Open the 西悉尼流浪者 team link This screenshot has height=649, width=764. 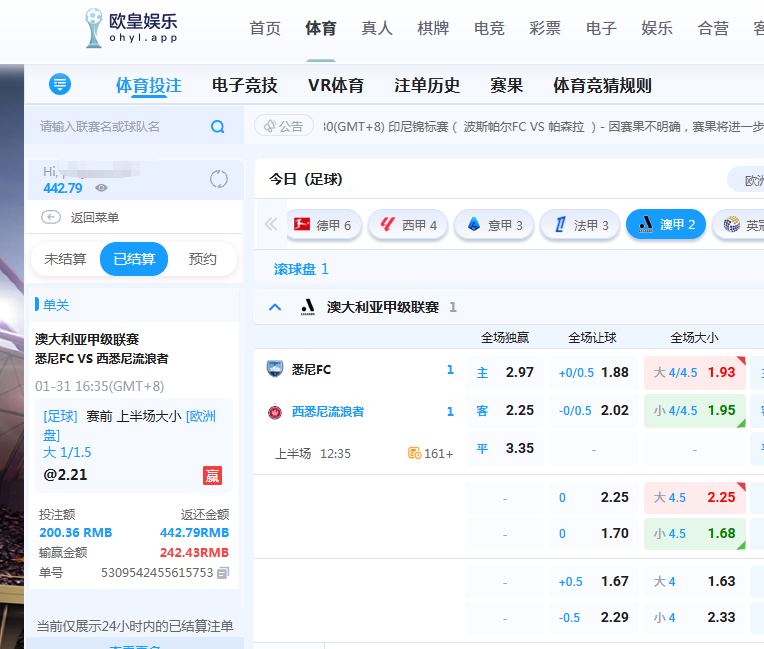point(327,411)
